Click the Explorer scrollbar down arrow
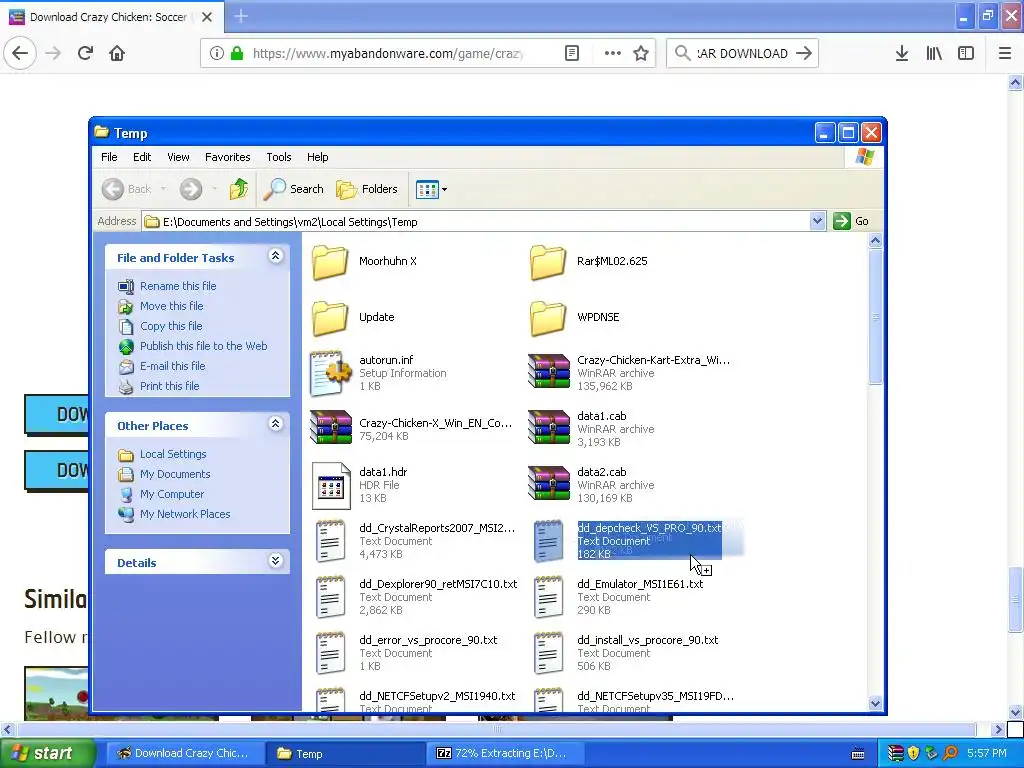This screenshot has height=768, width=1024. point(875,703)
